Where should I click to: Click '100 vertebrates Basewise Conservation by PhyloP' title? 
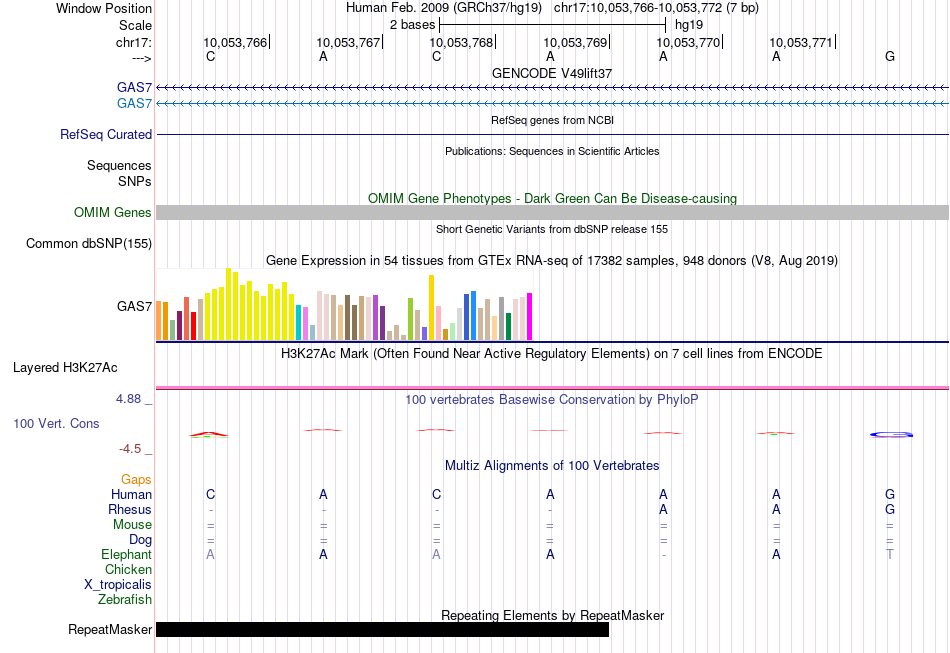coord(552,399)
